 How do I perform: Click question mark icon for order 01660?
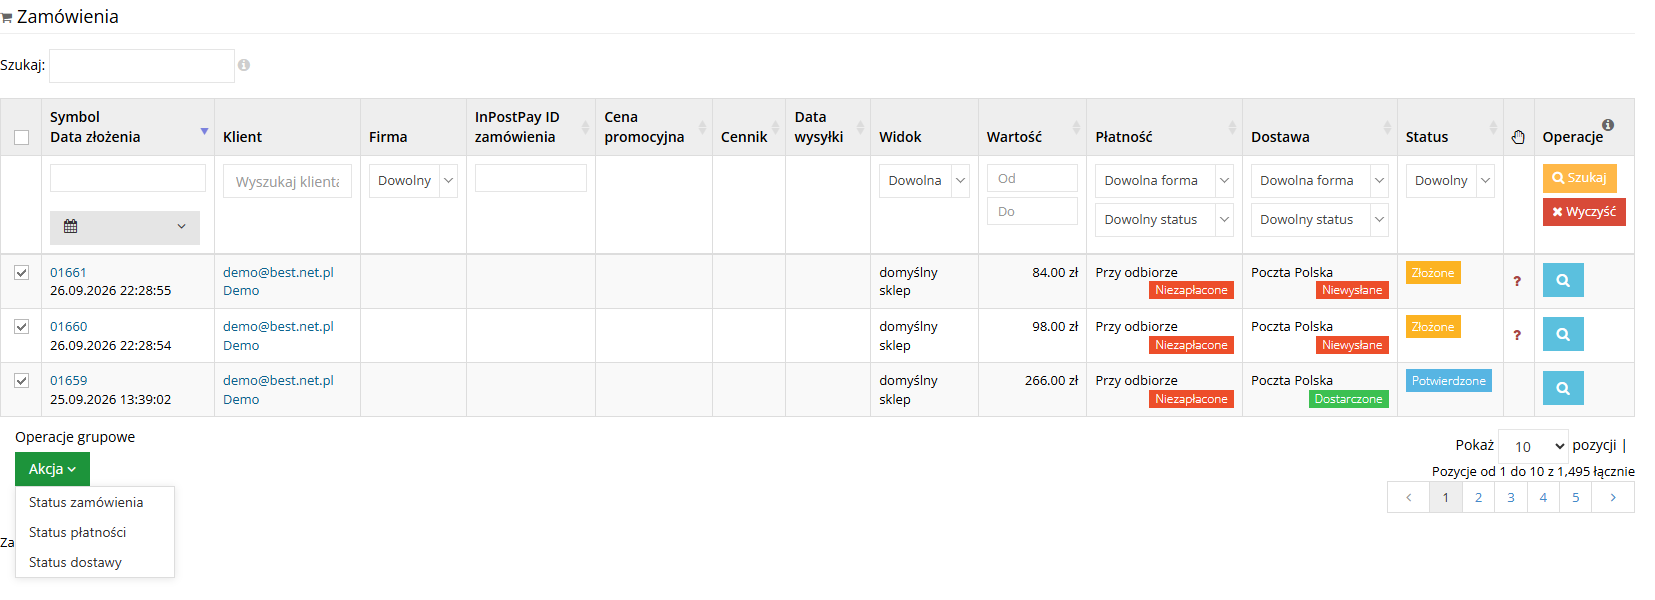point(1517,335)
